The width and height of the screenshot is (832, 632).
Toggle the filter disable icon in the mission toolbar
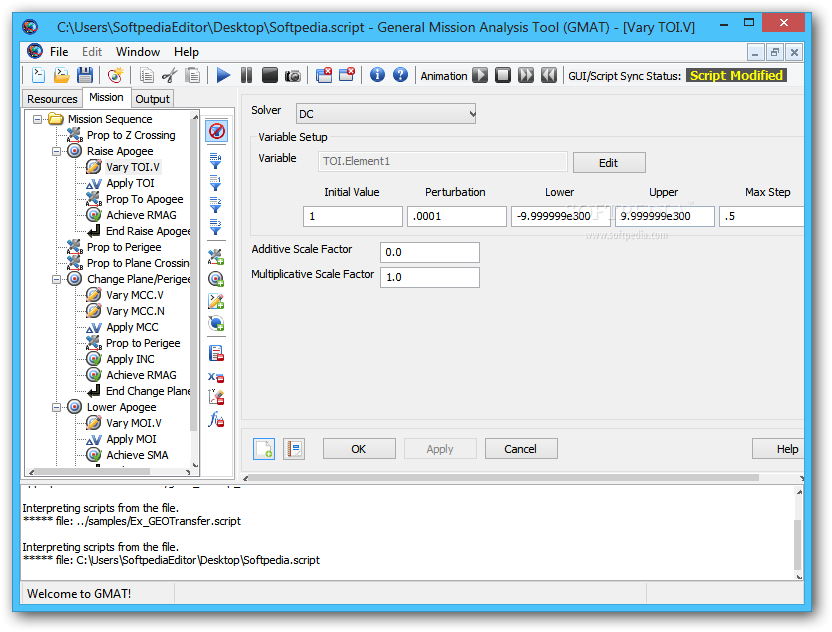[x=216, y=131]
